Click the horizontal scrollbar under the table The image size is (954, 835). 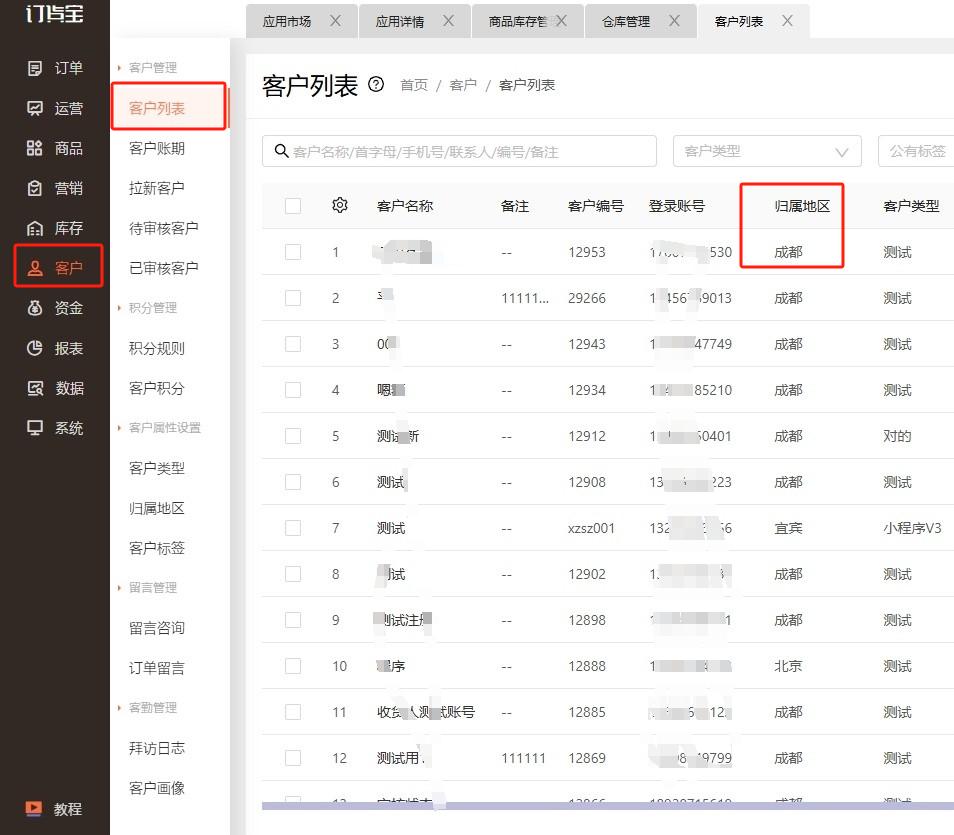tap(608, 806)
